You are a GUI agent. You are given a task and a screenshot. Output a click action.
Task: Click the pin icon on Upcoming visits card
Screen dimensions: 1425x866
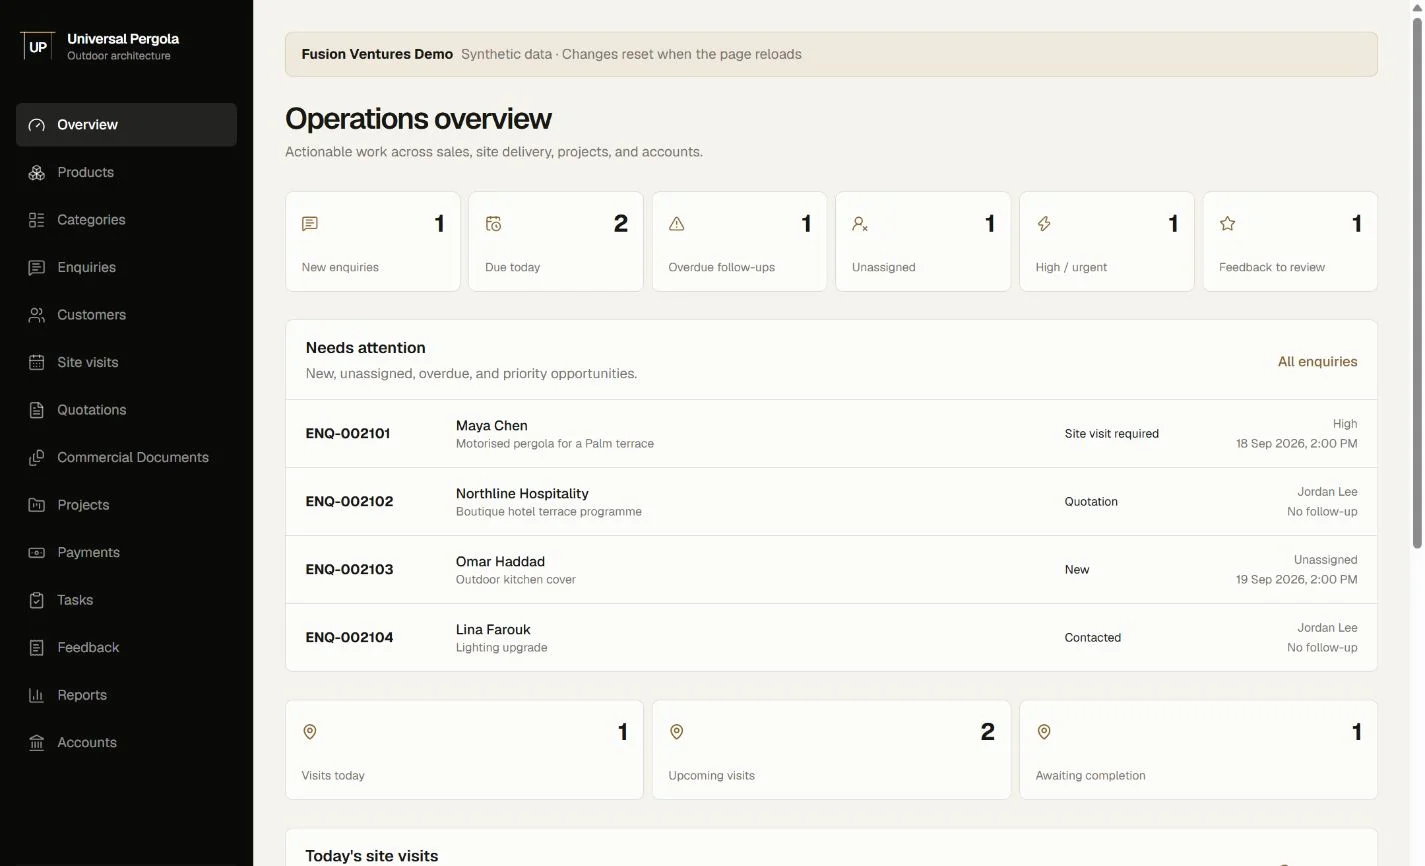coord(677,732)
